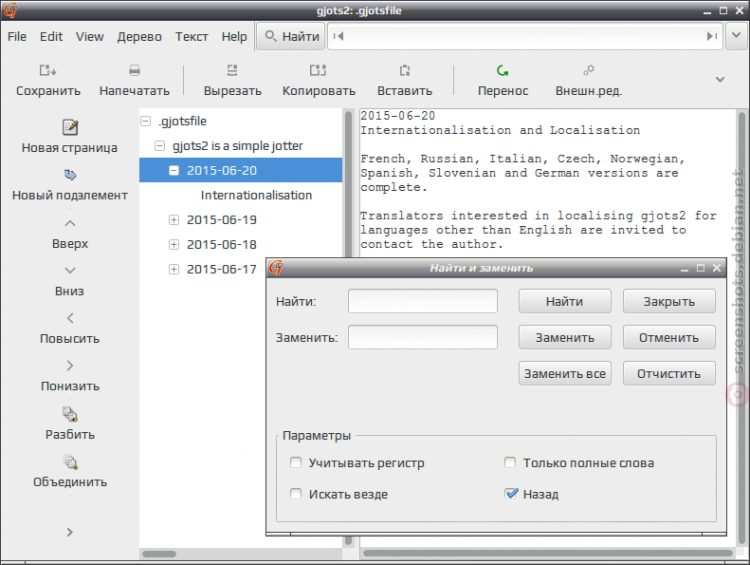
Task: Click the logo in Найти и заменить title bar
Action: pyautogui.click(x=276, y=268)
